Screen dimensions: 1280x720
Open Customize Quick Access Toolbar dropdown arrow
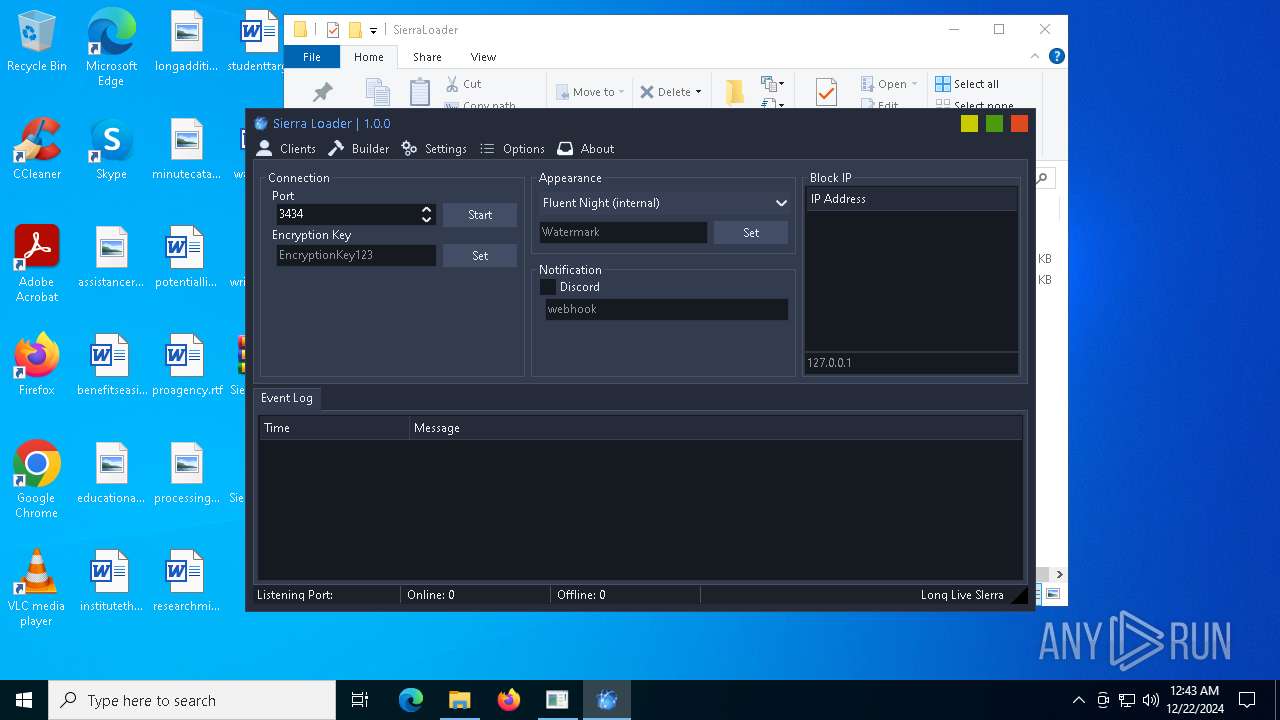(373, 31)
